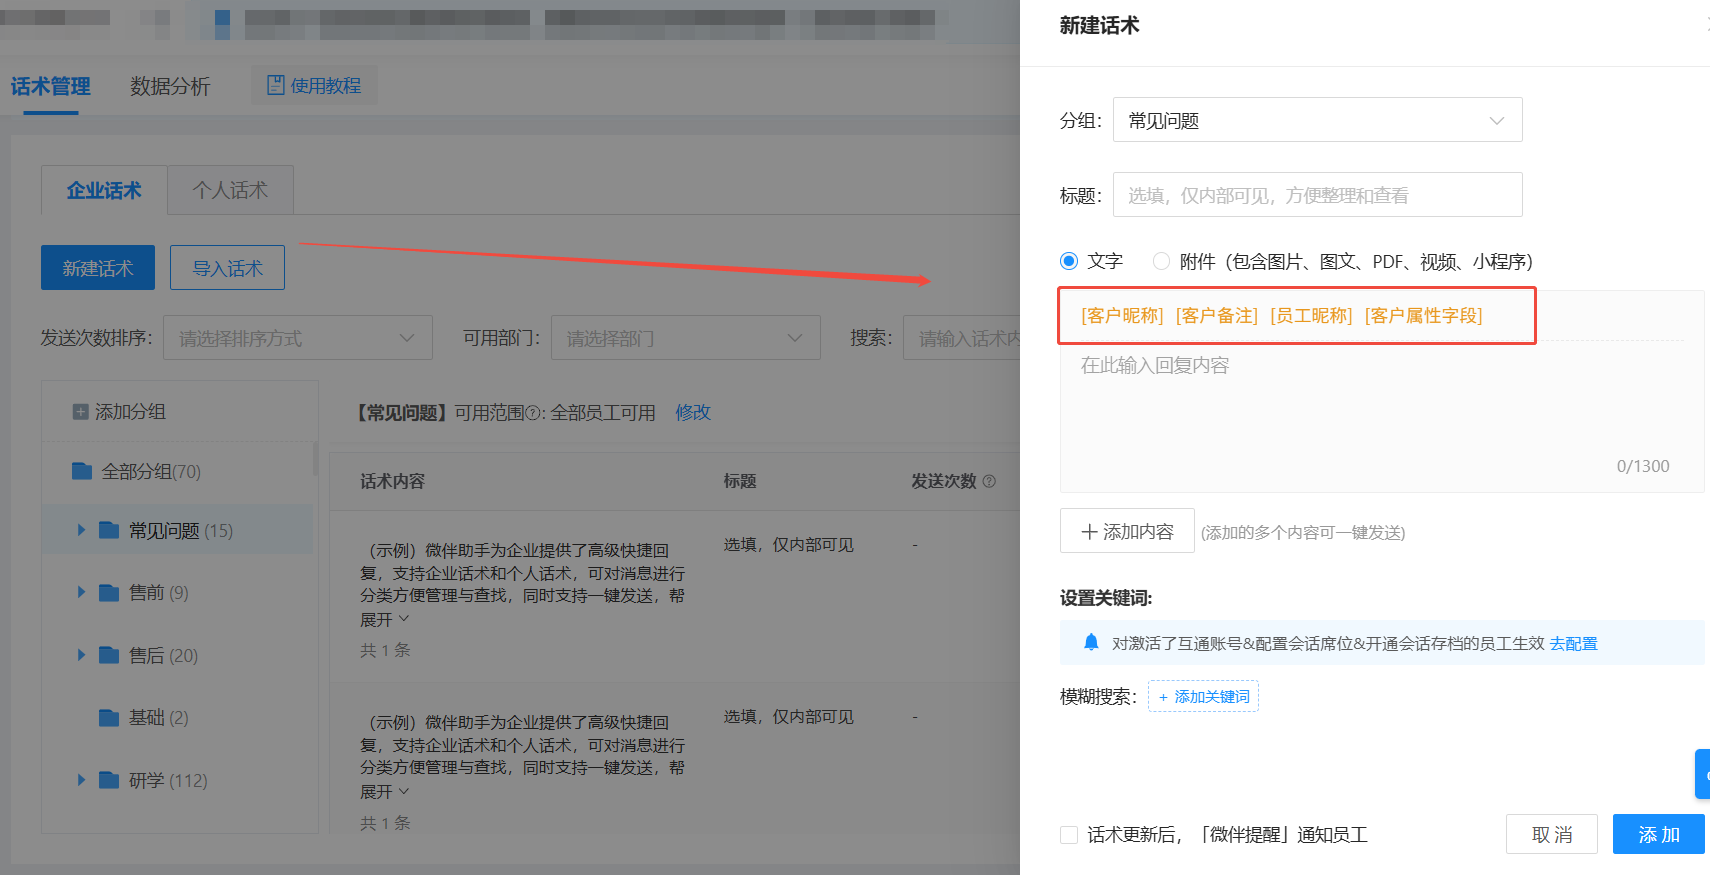Click the 标题 input field
This screenshot has height=875, width=1710.
(x=1317, y=195)
